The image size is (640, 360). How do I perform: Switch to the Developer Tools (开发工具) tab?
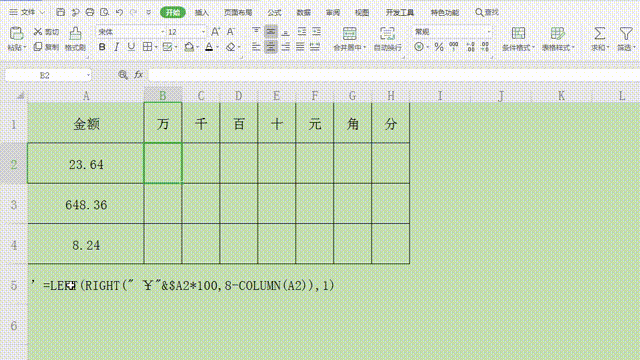pos(400,13)
